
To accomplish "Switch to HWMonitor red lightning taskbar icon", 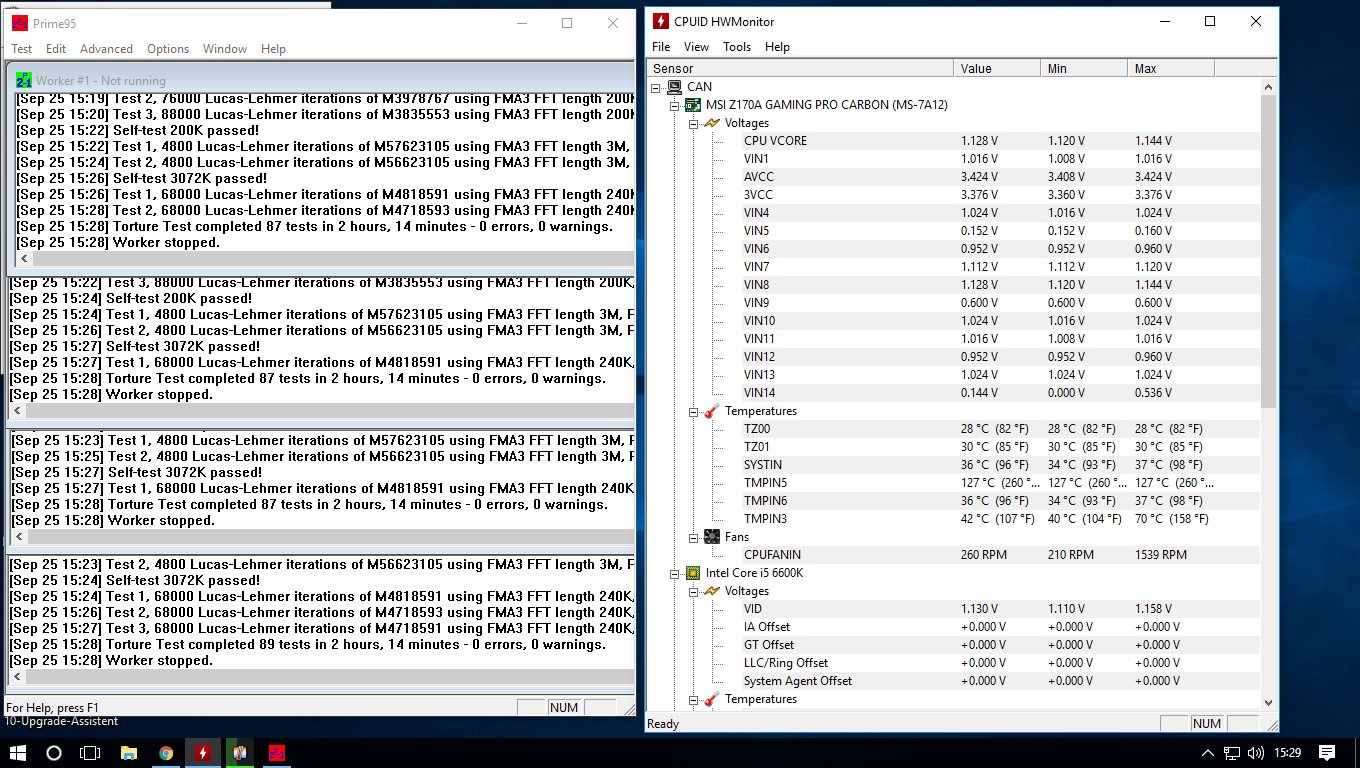I will (203, 752).
